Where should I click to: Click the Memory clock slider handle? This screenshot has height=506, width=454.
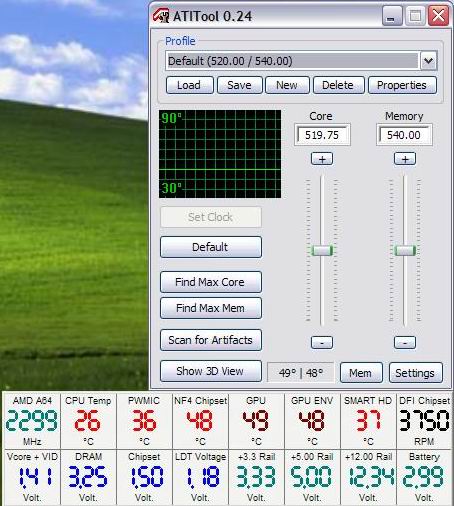[x=405, y=250]
